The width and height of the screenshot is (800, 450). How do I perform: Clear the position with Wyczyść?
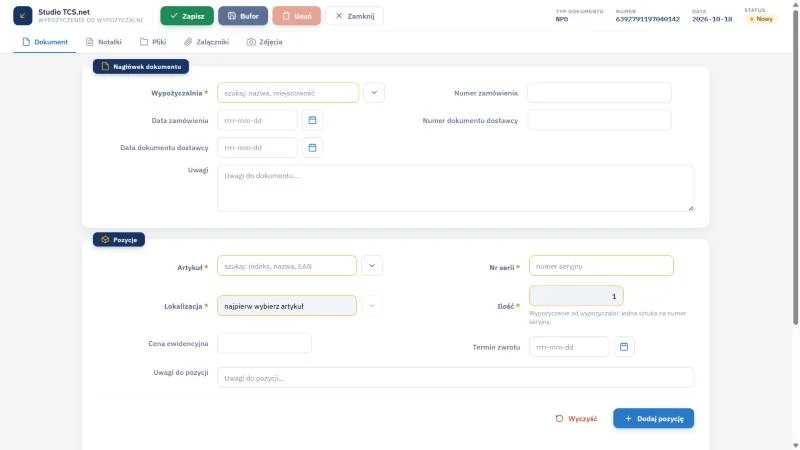pos(577,418)
